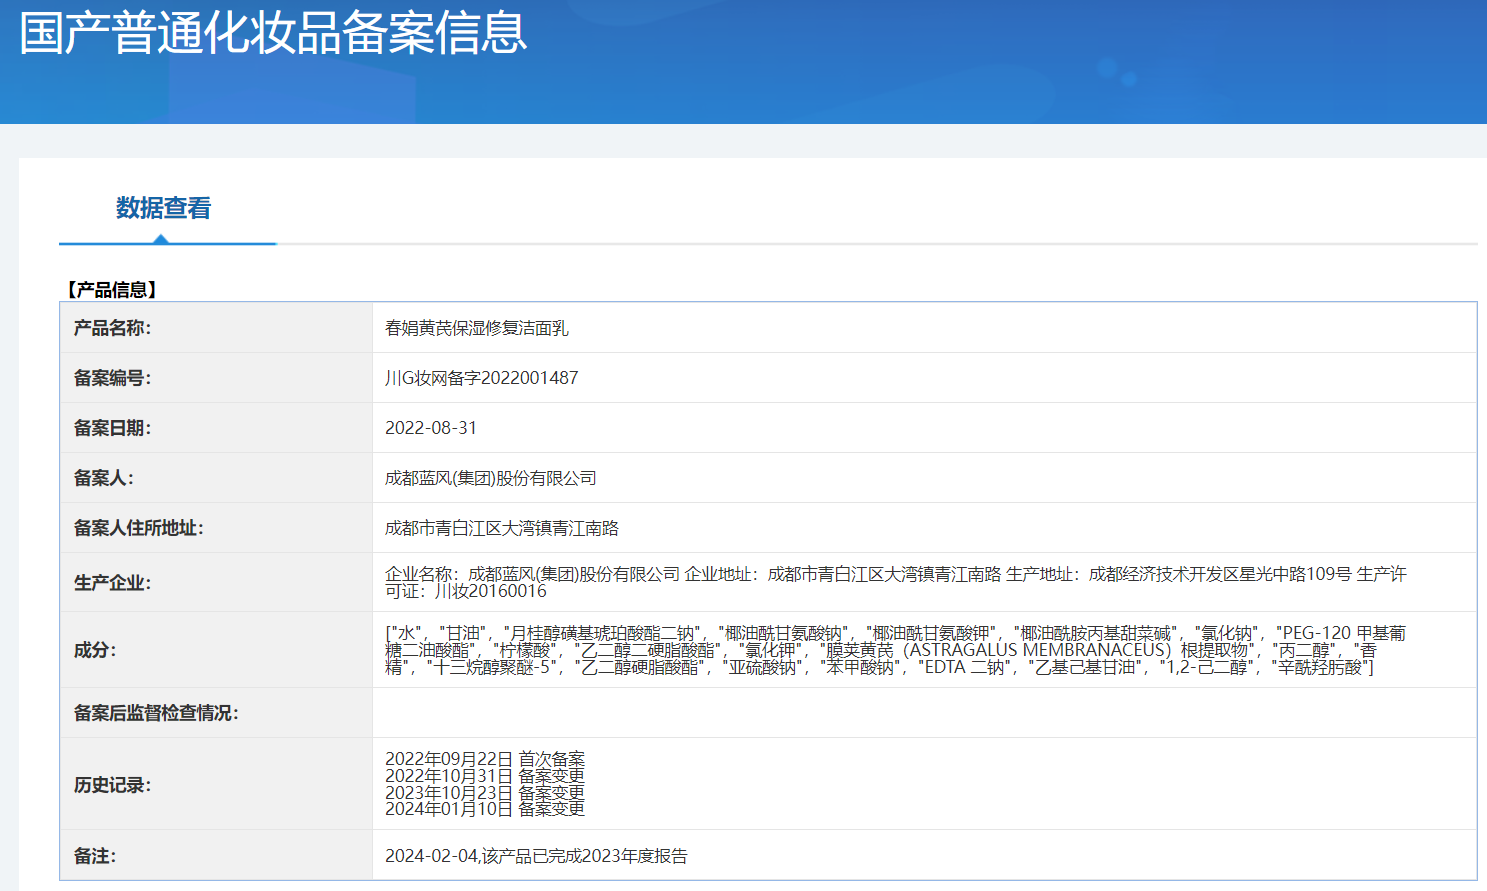Select record 2024年01月10日 备案变更
The height and width of the screenshot is (891, 1487).
click(x=485, y=809)
